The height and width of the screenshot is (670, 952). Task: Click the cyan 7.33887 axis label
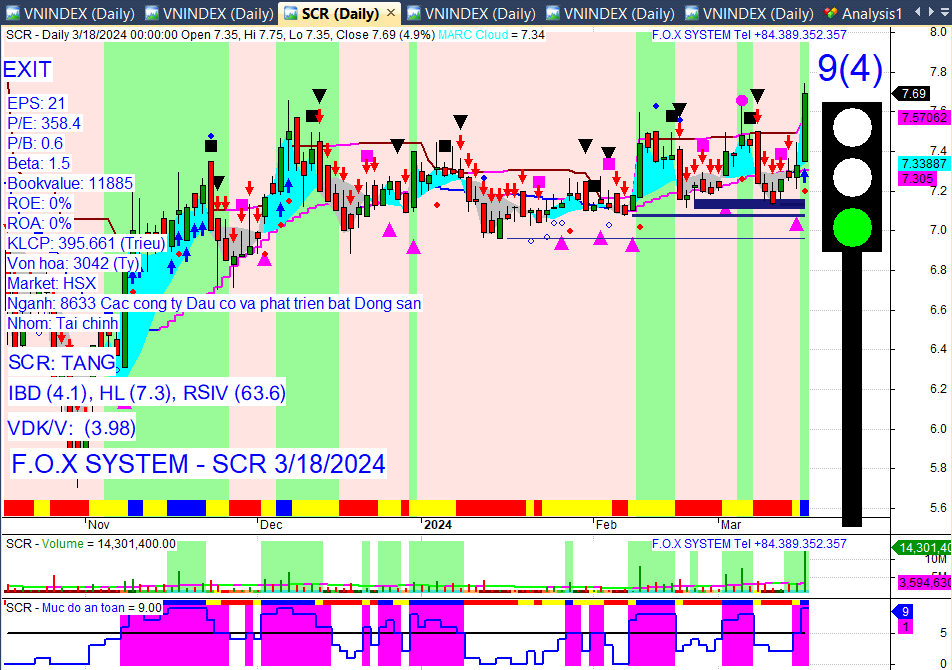tap(924, 164)
